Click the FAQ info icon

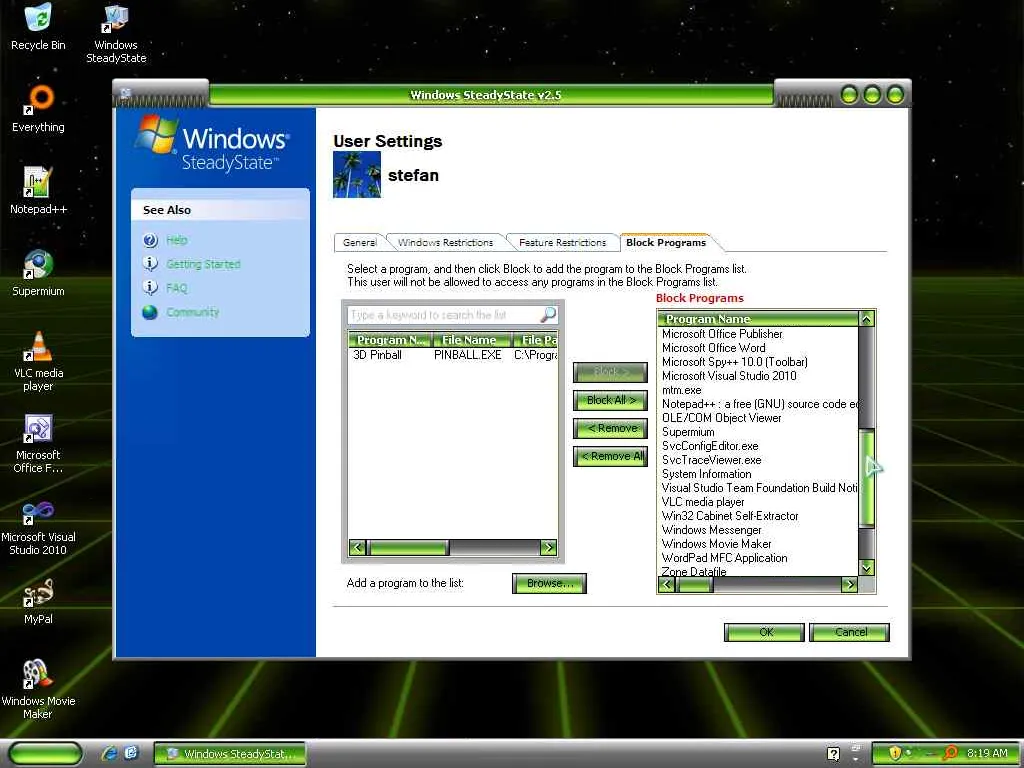pyautogui.click(x=150, y=288)
